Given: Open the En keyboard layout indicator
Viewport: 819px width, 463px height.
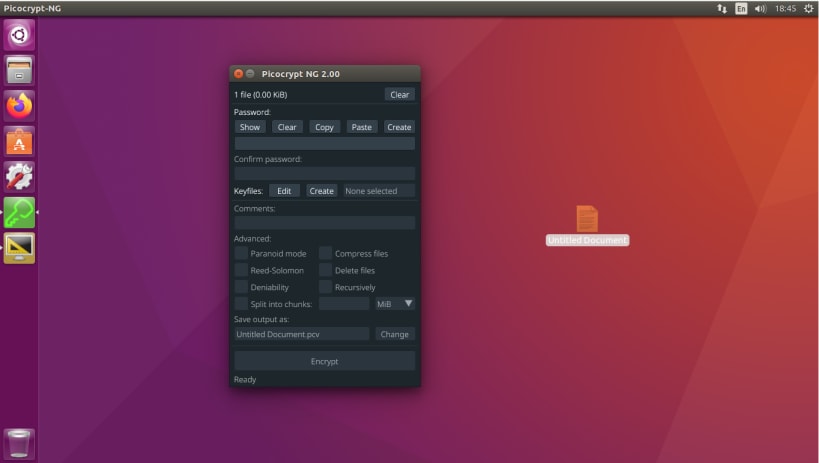Looking at the screenshot, I should point(741,8).
